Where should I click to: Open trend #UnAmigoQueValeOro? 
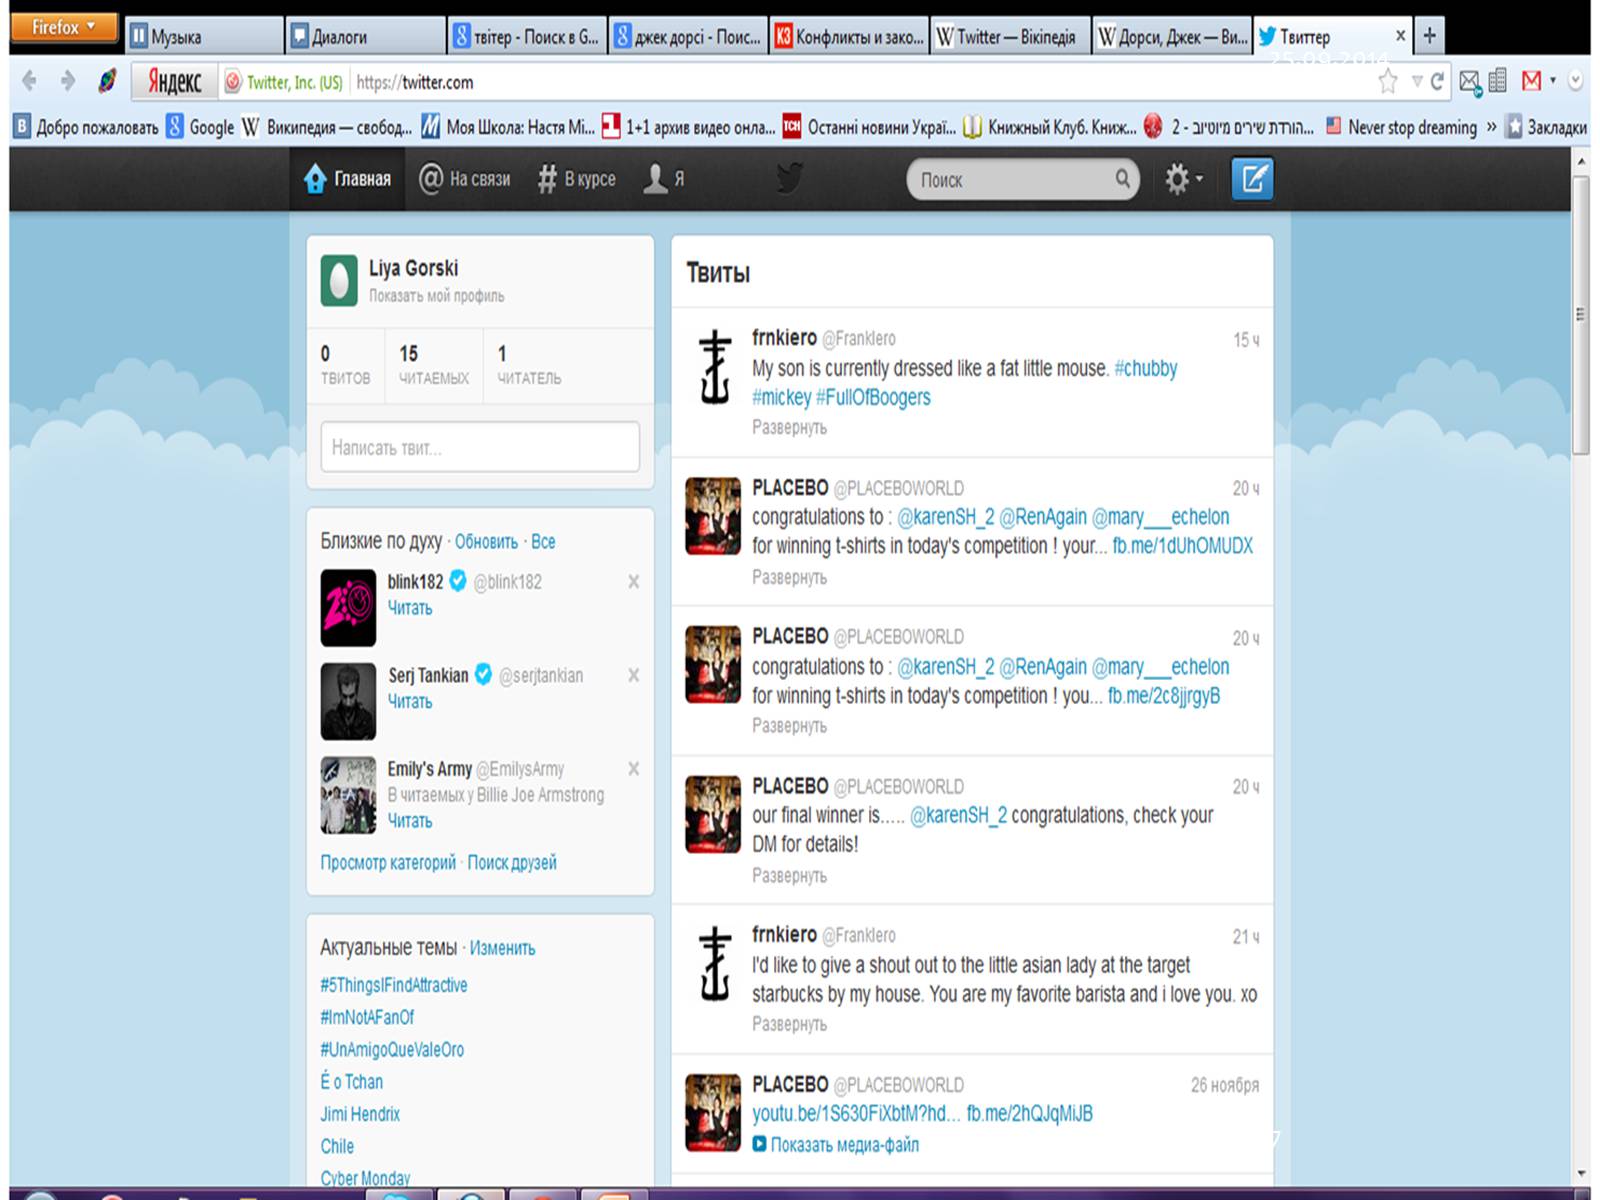[392, 1050]
